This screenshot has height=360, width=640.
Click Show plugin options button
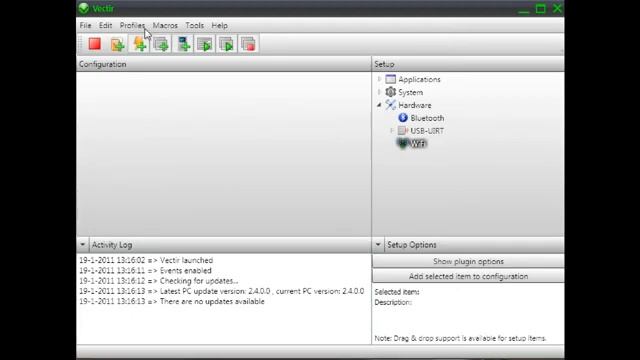tap(468, 261)
